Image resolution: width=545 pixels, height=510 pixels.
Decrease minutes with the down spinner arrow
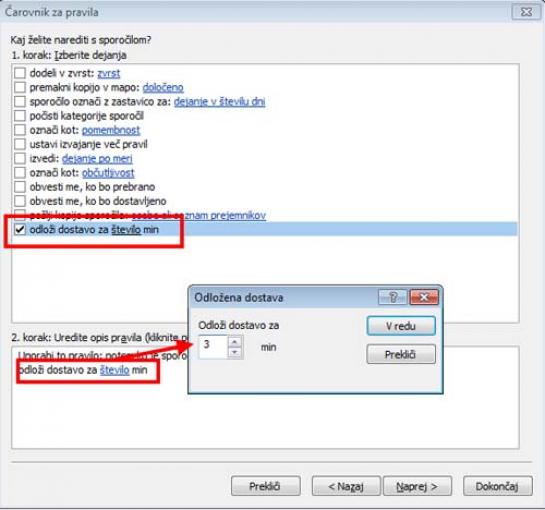[x=235, y=353]
